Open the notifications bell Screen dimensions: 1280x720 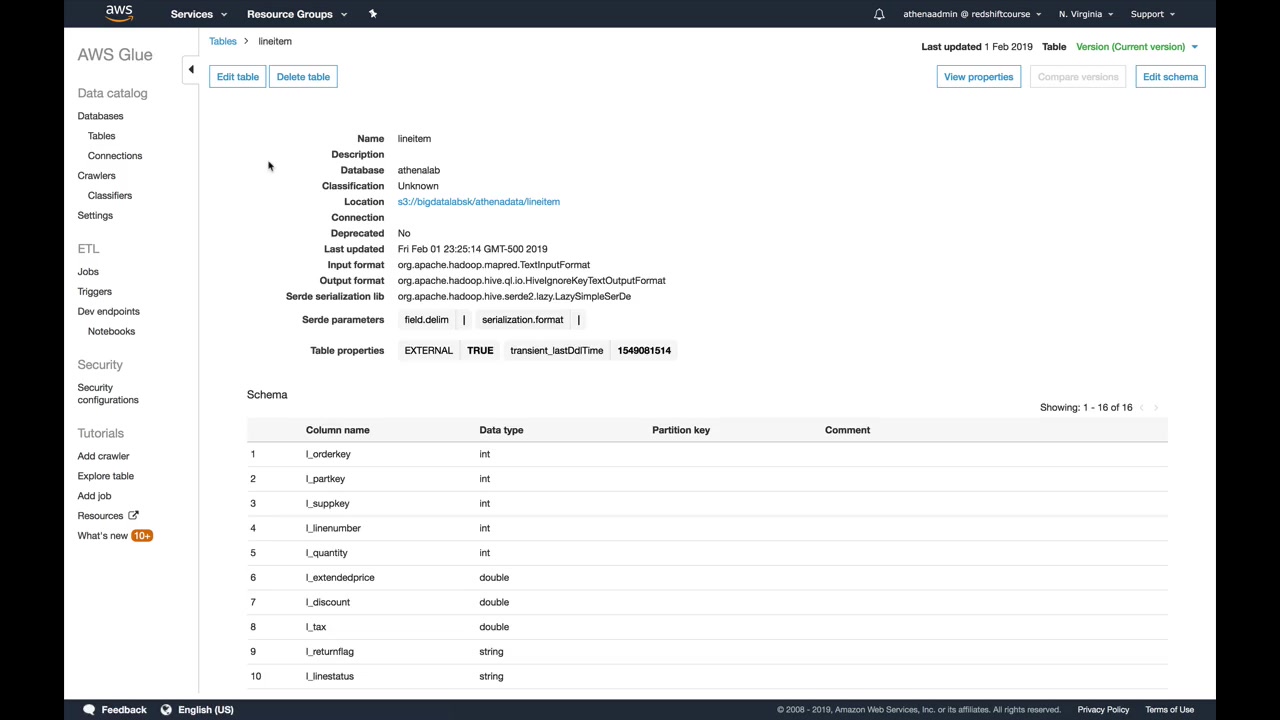pos(879,14)
